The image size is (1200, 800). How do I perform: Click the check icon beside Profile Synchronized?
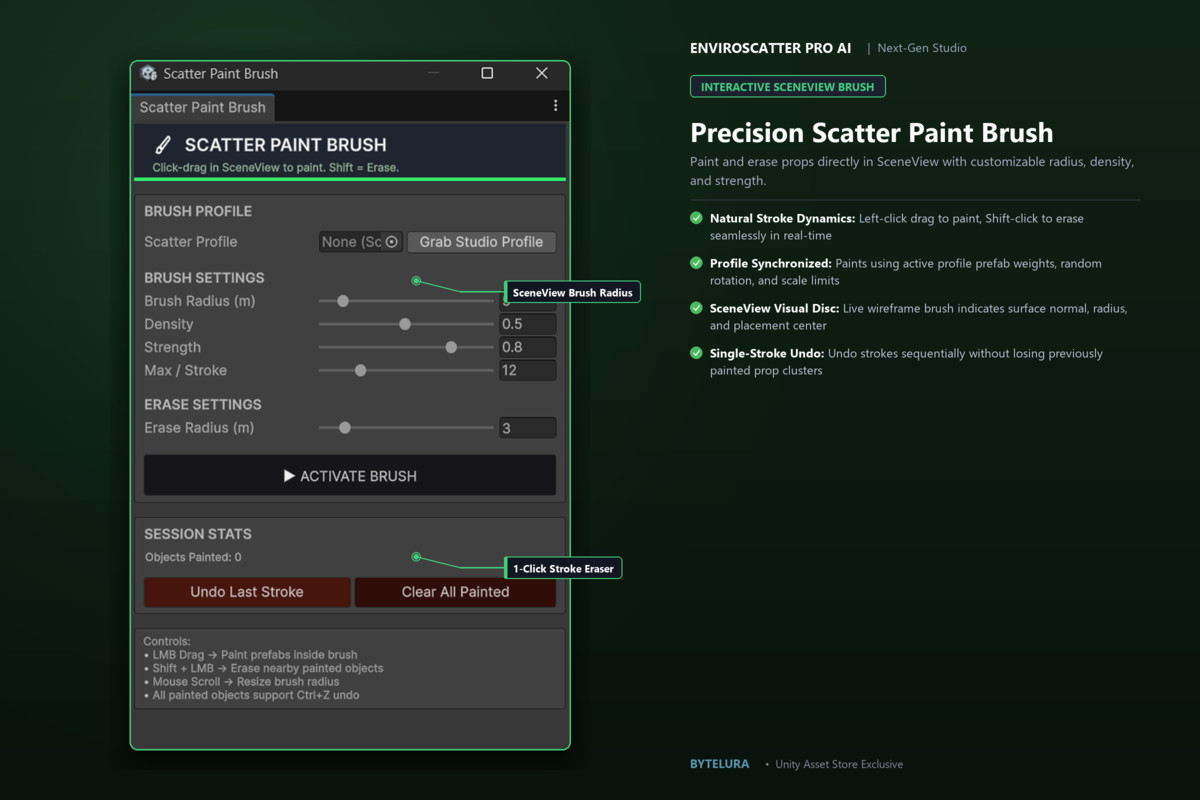click(696, 263)
